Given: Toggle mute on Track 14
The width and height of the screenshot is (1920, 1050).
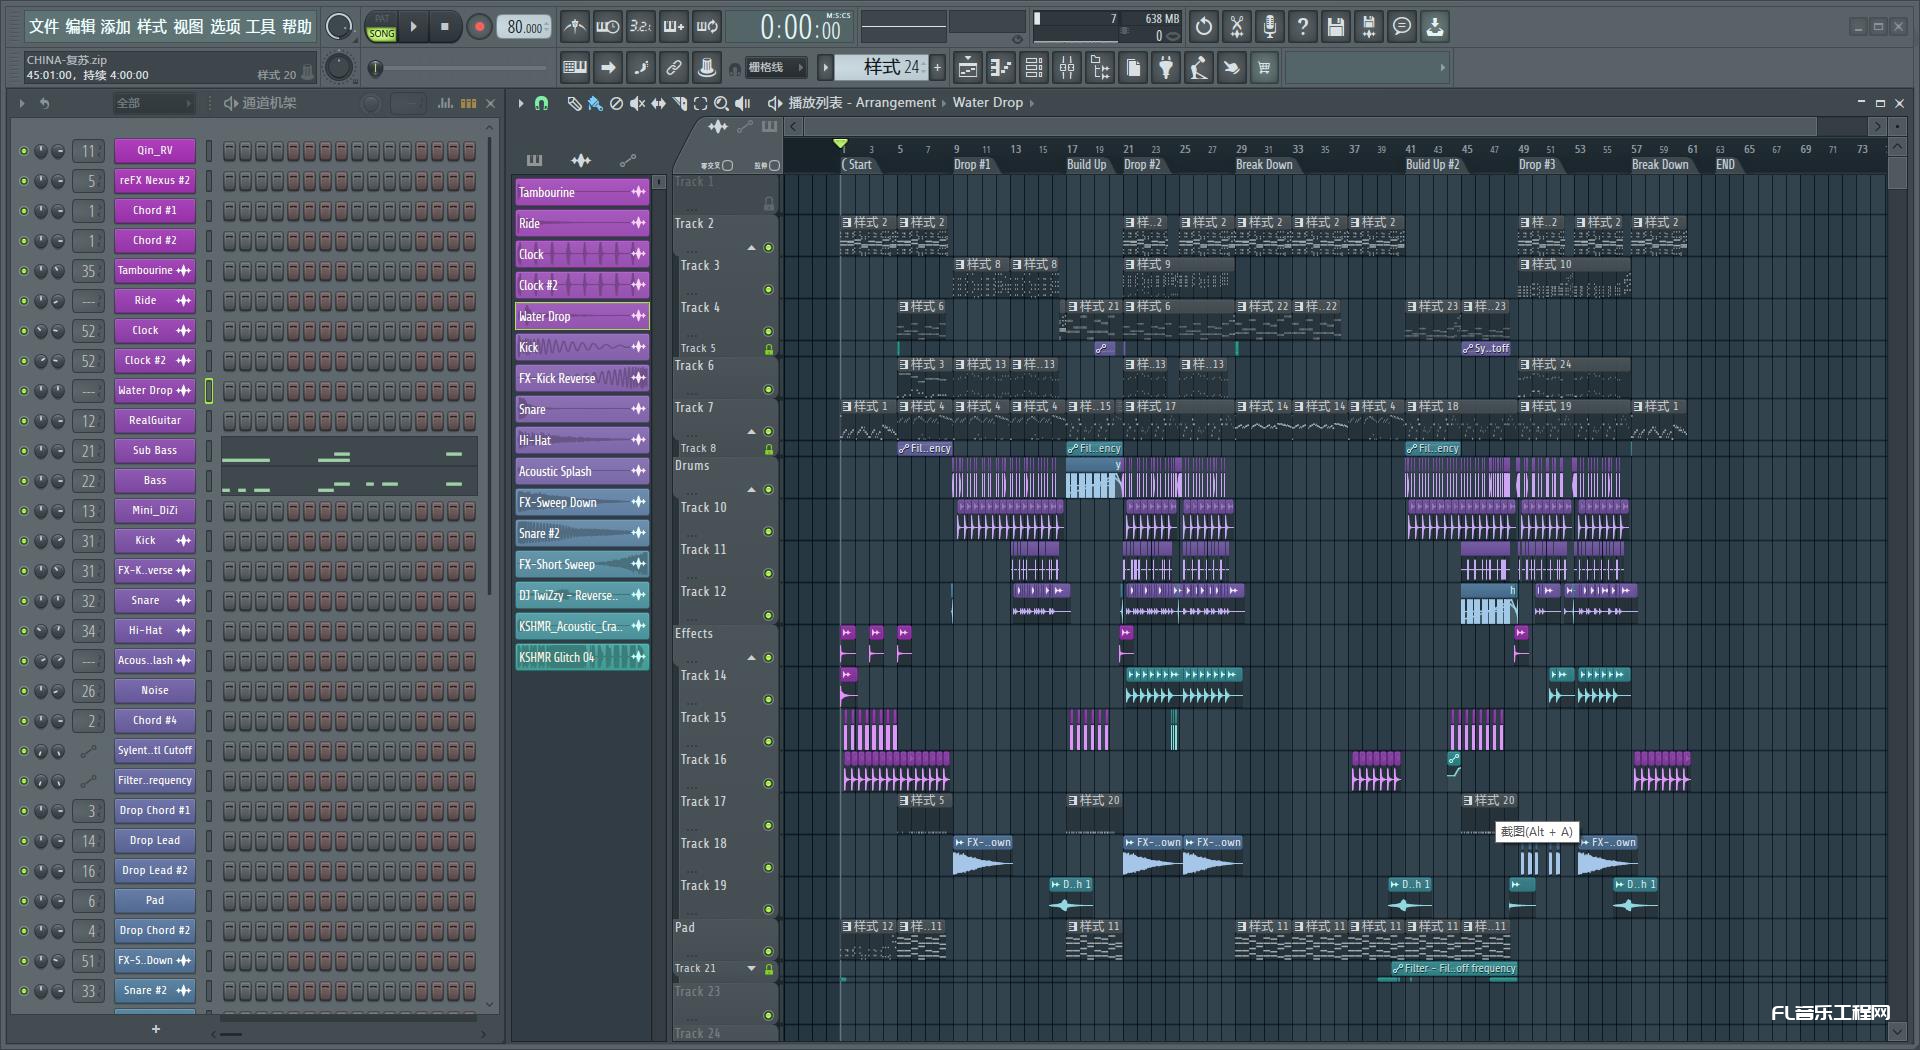Looking at the screenshot, I should tap(768, 700).
